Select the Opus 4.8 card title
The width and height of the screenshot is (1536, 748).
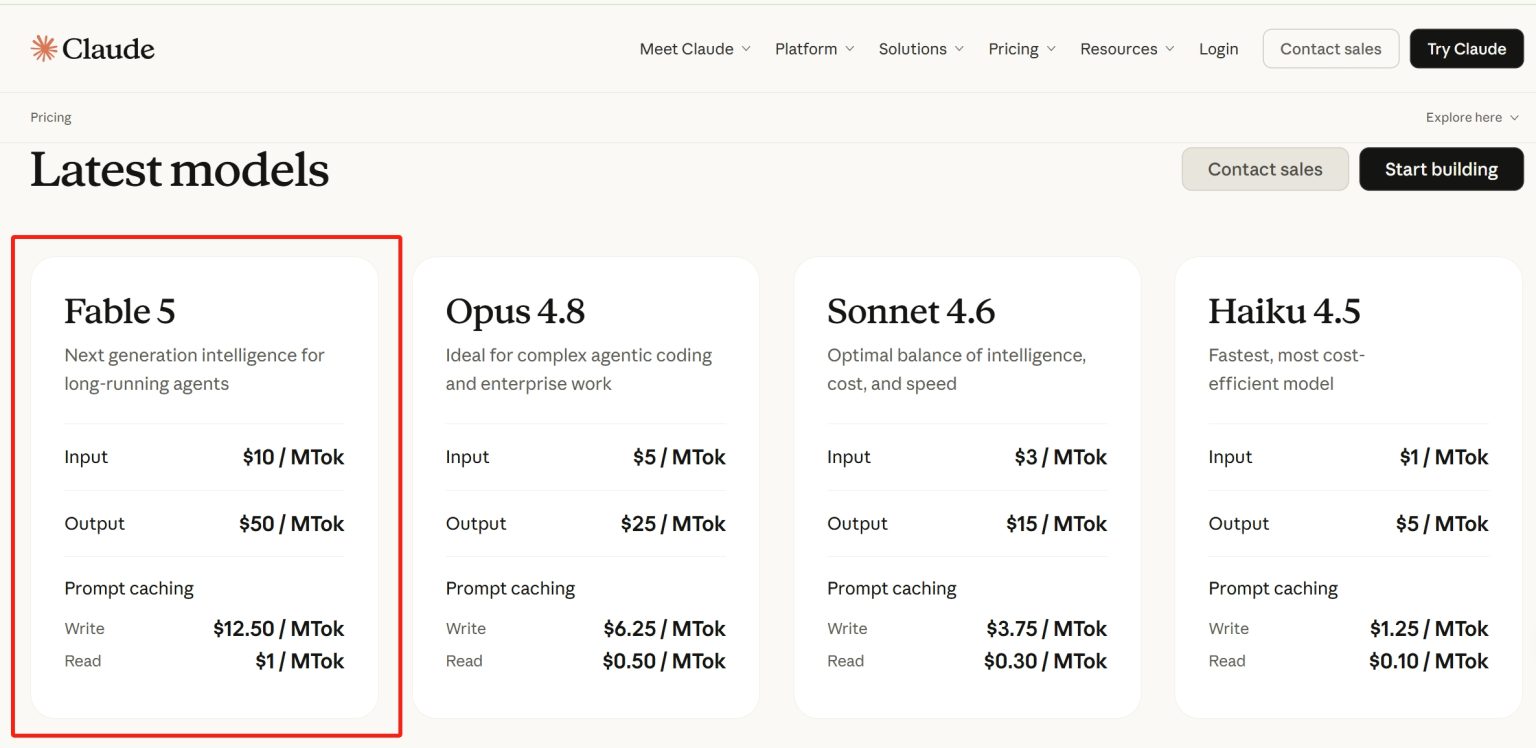coord(515,311)
